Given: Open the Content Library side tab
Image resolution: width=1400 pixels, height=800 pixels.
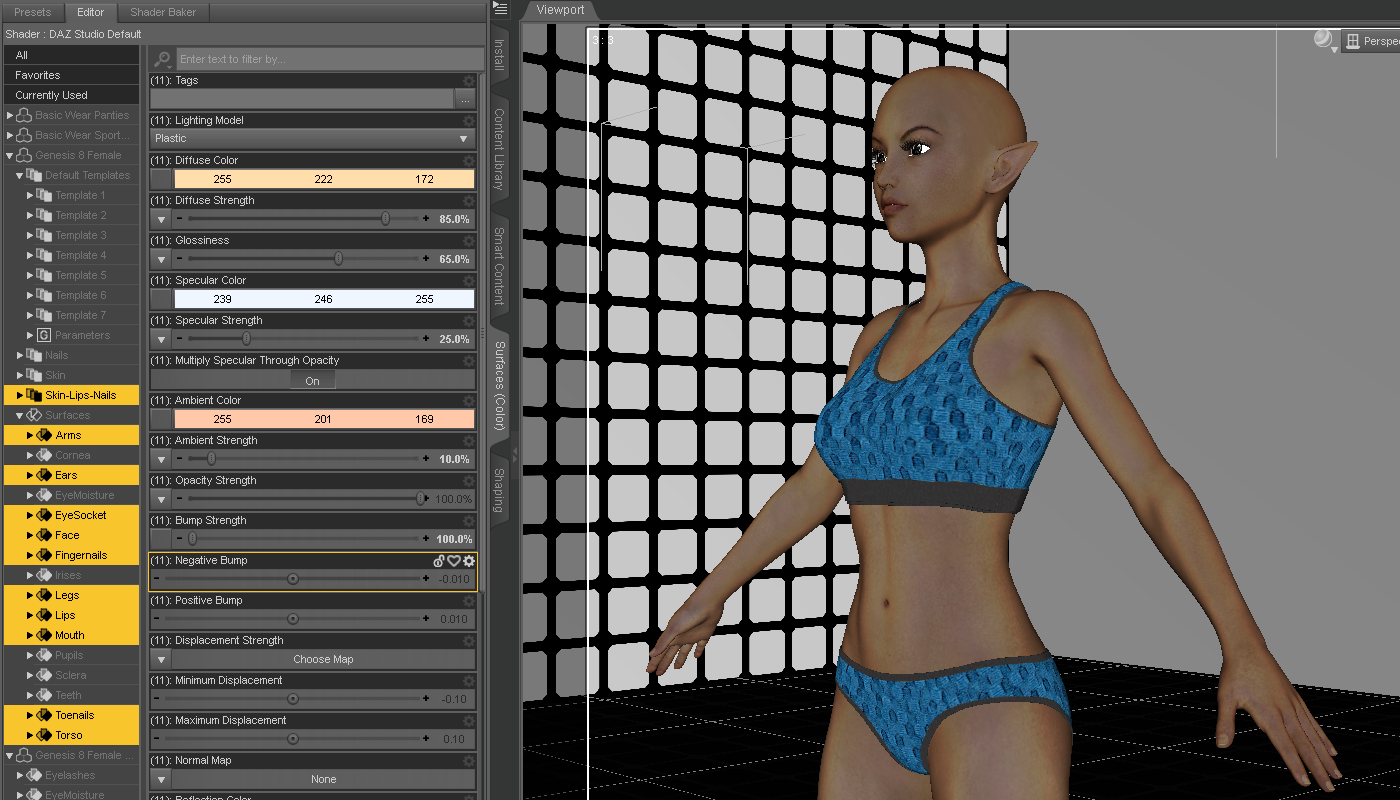Looking at the screenshot, I should [x=499, y=149].
